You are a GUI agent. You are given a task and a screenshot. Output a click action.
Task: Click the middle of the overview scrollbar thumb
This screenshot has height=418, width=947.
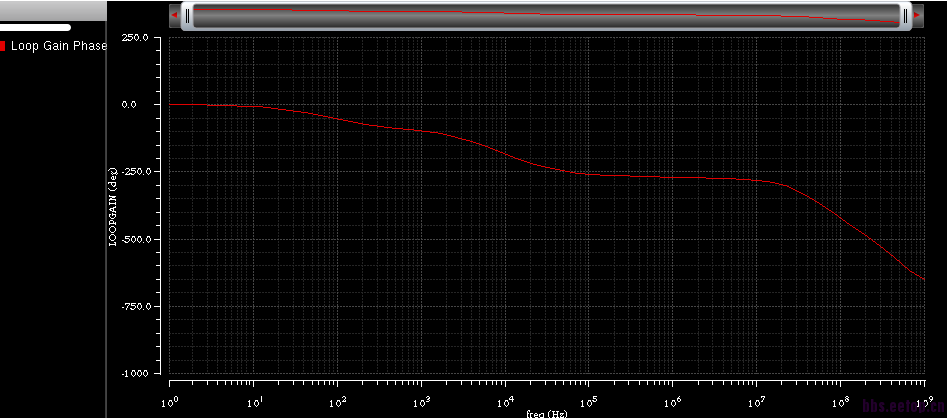(x=547, y=16)
